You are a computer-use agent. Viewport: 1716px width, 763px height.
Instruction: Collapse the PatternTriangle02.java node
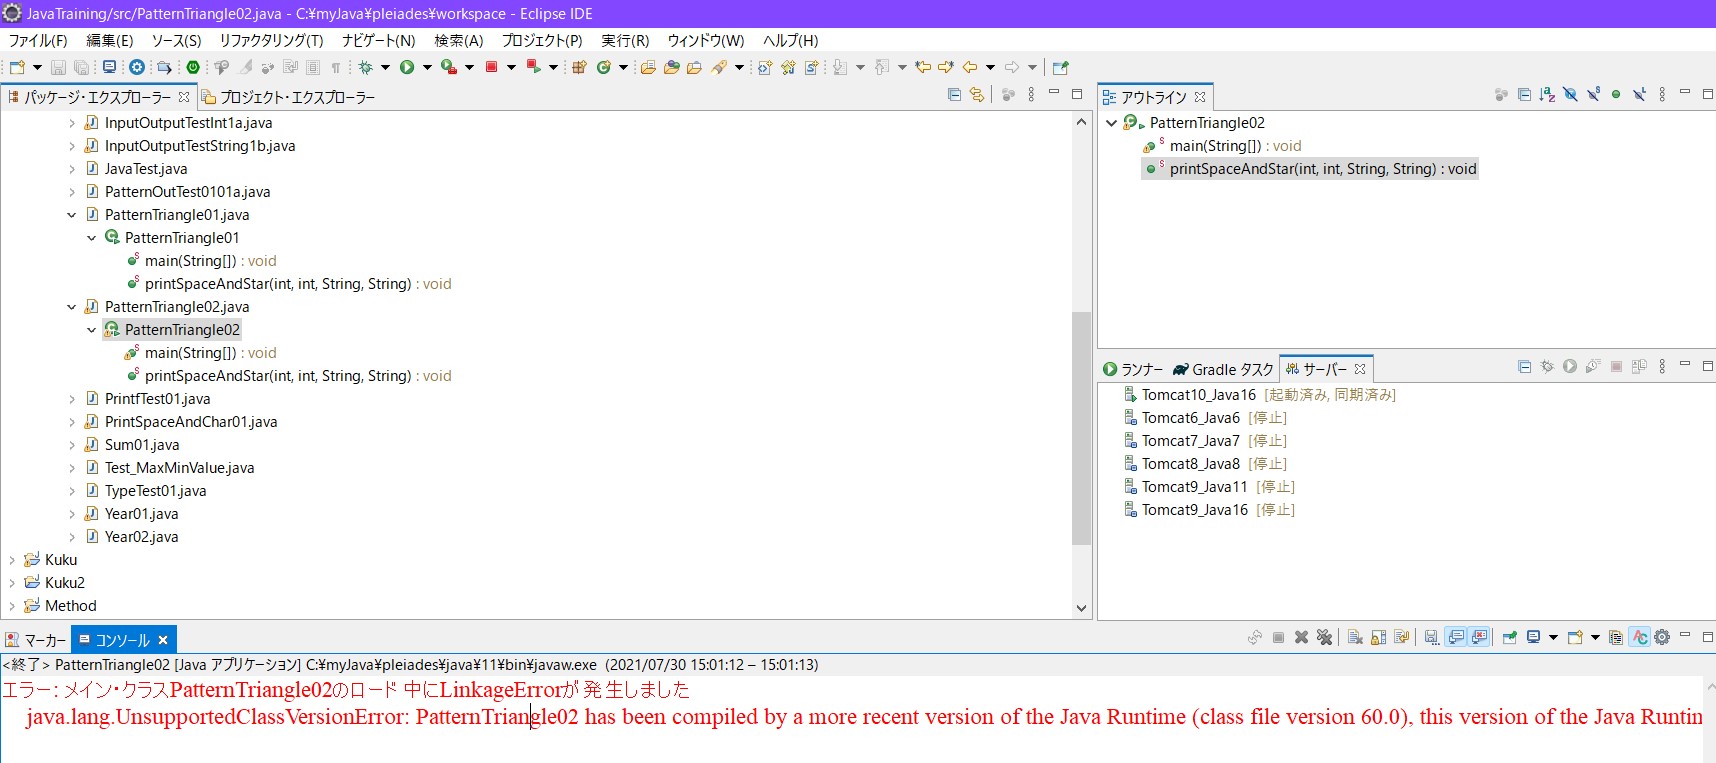coord(71,307)
